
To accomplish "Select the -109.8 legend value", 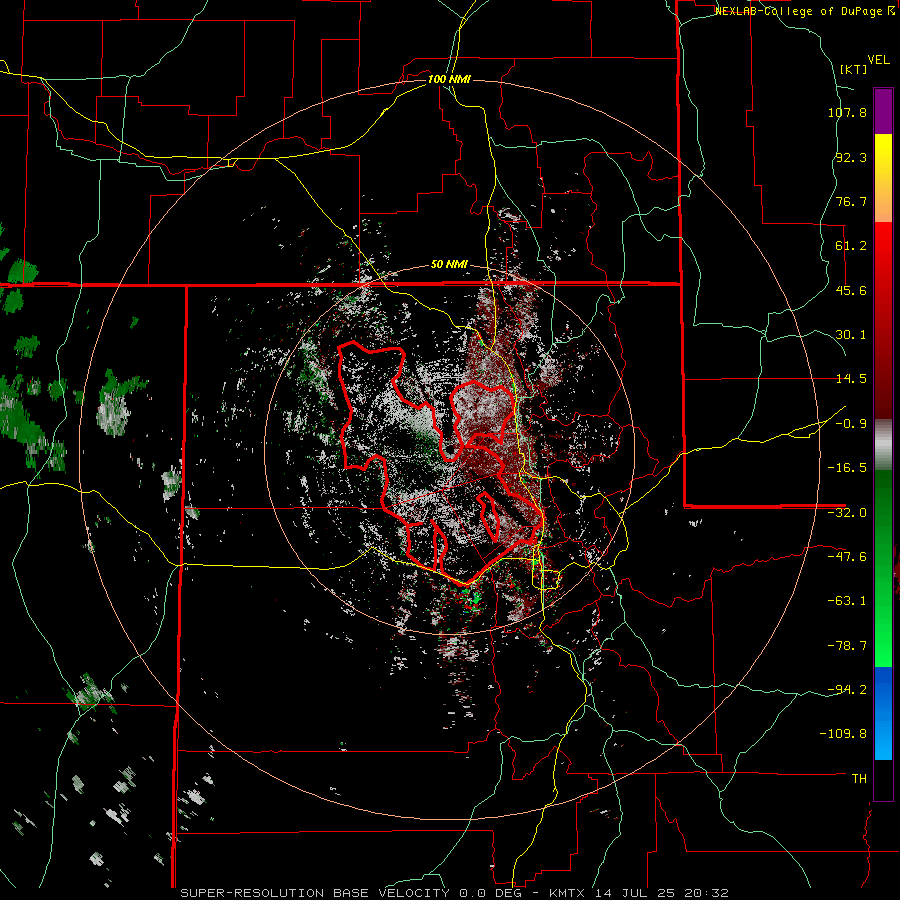I will 843,734.
